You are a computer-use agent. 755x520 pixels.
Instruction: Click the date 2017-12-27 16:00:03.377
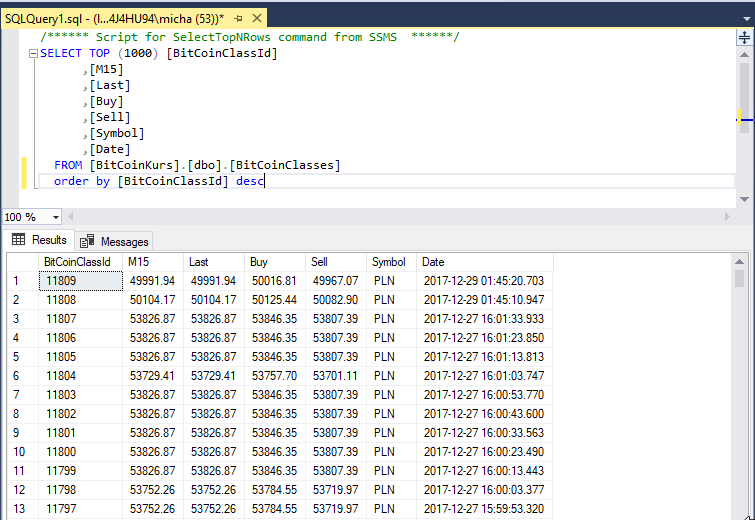(x=485, y=490)
